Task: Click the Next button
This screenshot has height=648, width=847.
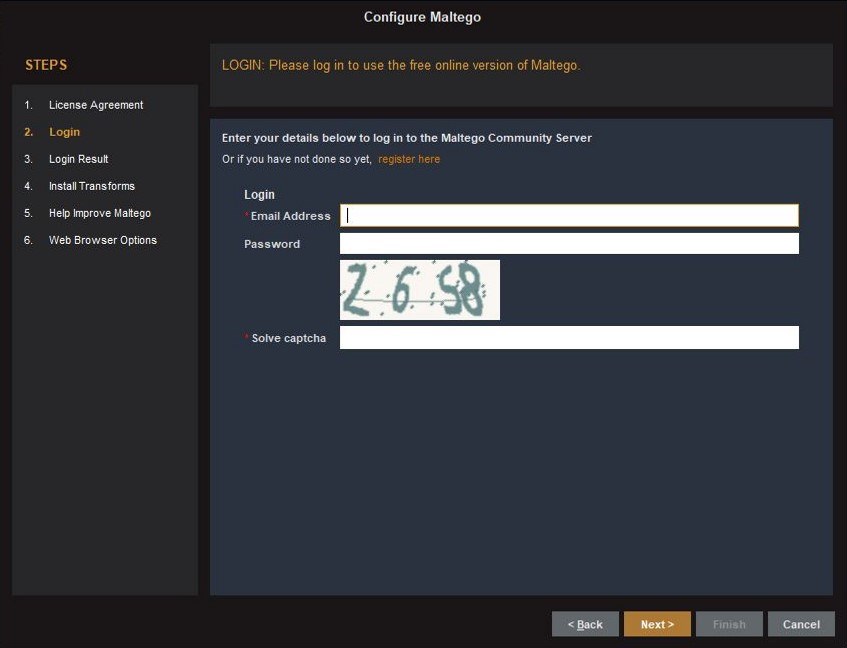Action: [x=656, y=623]
